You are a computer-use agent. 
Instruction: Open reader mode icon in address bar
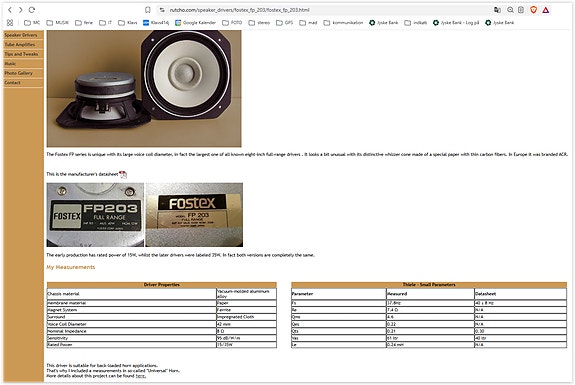tap(521, 10)
